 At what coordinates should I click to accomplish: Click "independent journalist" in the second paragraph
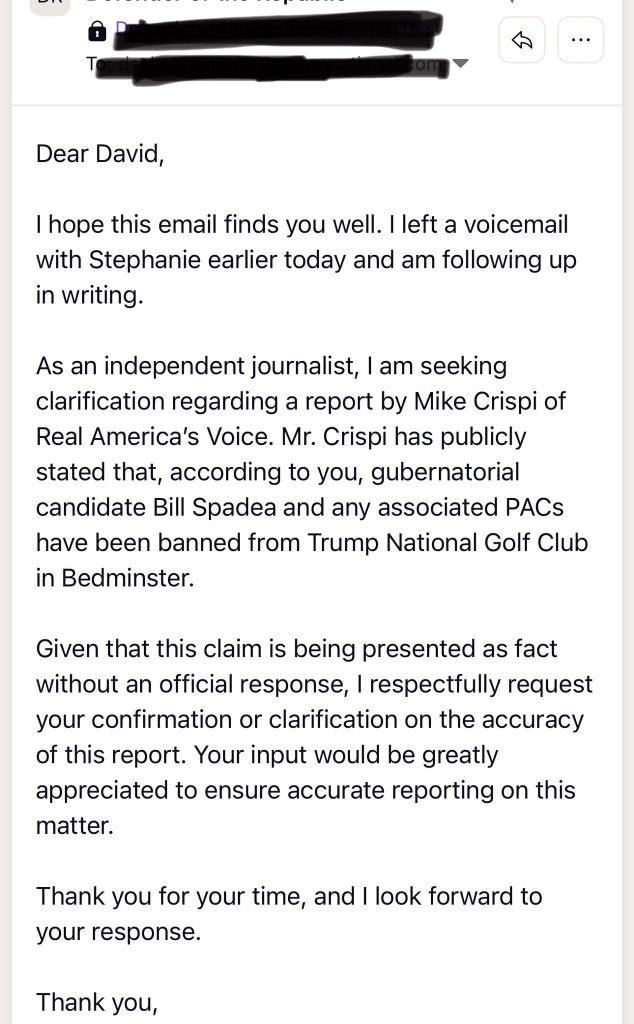click(x=193, y=366)
